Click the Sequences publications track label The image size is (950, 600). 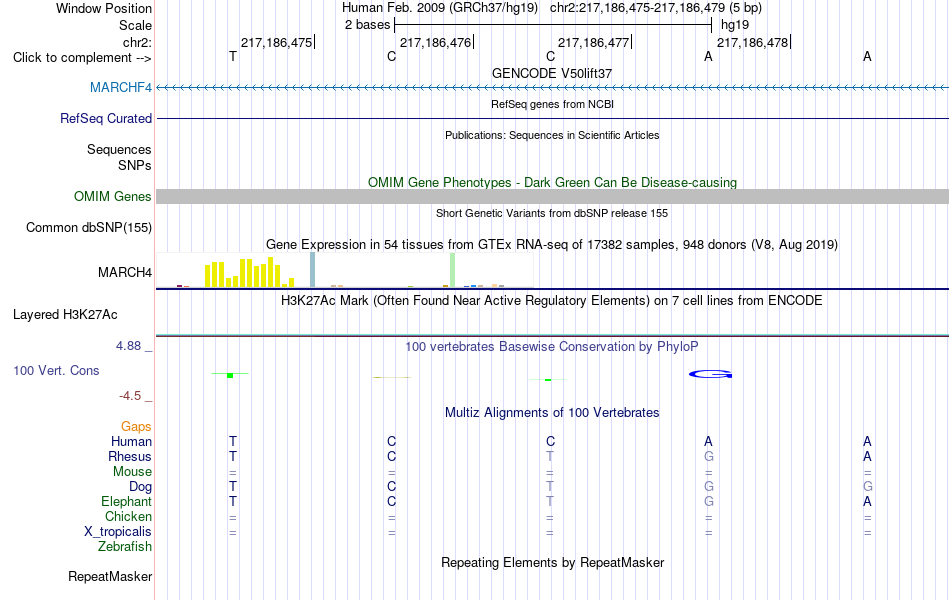pyautogui.click(x=119, y=149)
